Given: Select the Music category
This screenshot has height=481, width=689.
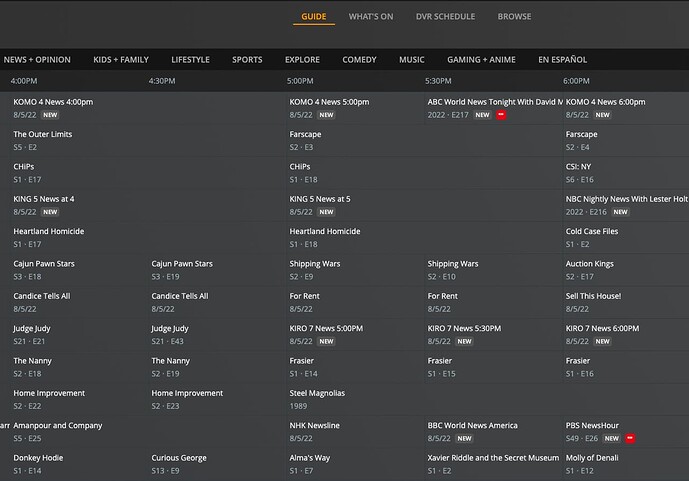Looking at the screenshot, I should [412, 60].
